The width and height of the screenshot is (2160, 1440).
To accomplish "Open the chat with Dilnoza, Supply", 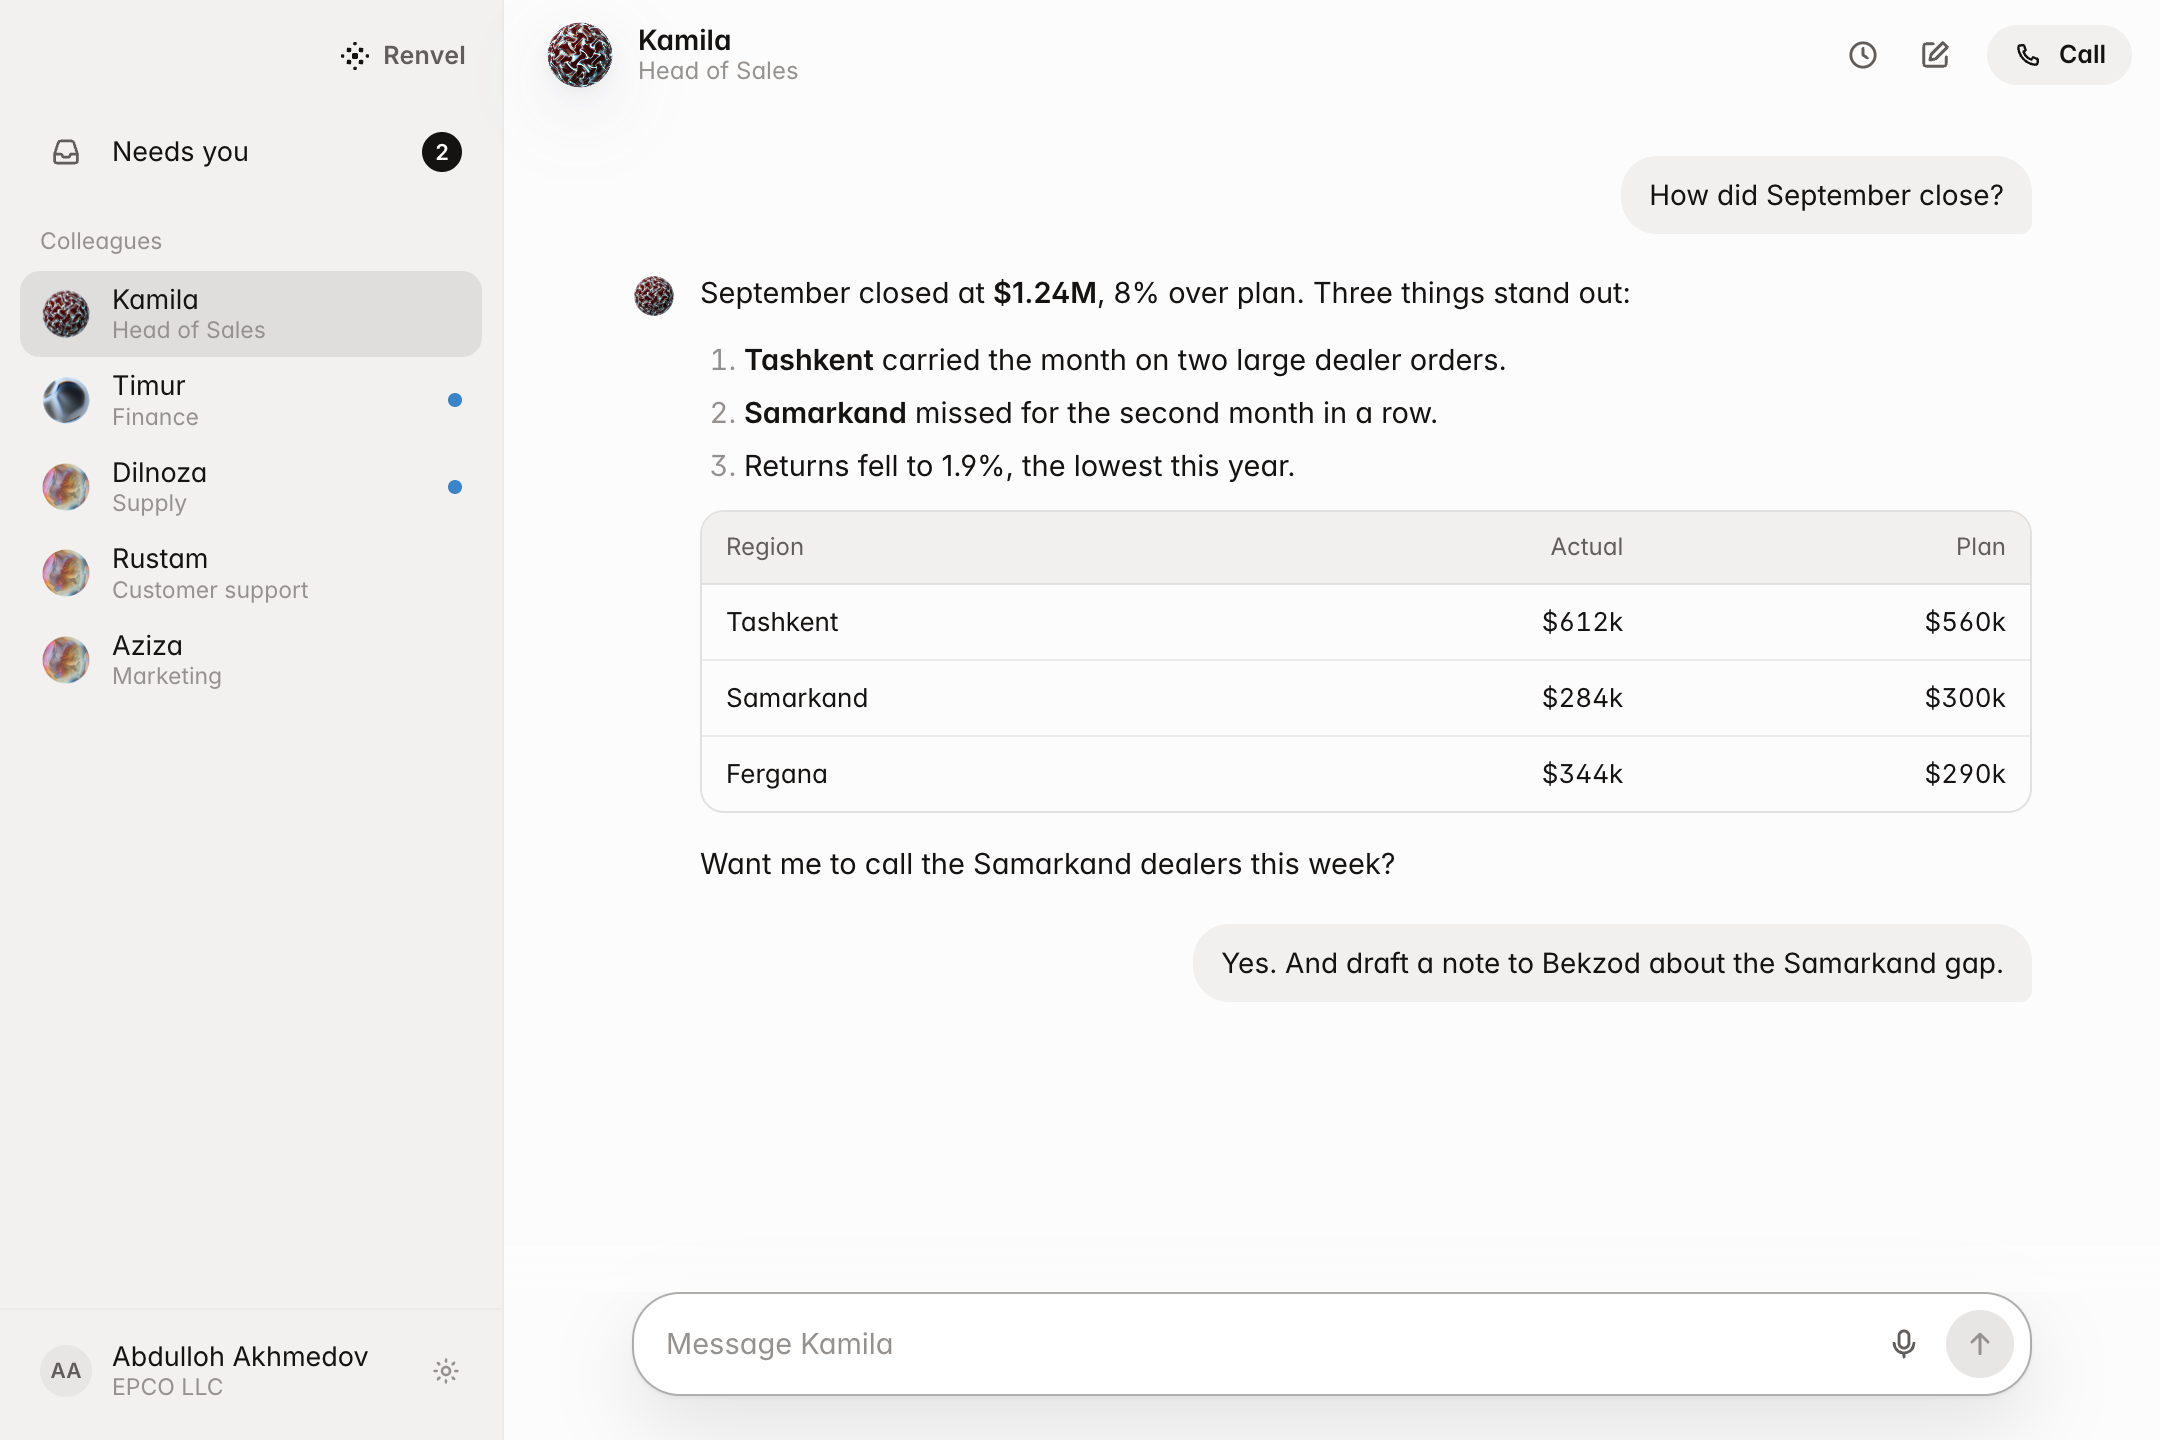I will pos(251,487).
